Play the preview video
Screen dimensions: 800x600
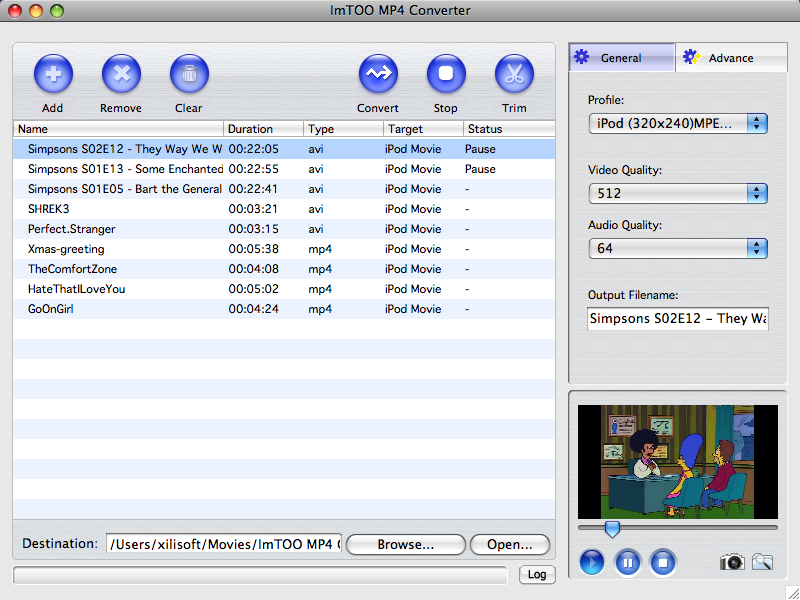(592, 563)
